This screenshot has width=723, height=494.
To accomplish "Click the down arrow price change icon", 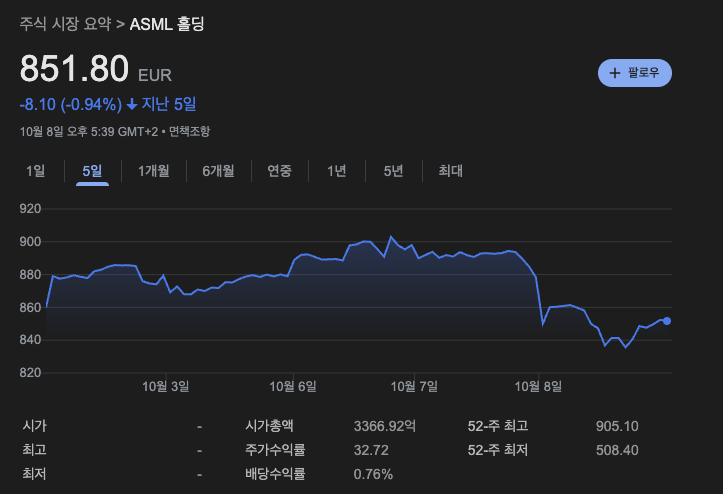I will point(132,104).
